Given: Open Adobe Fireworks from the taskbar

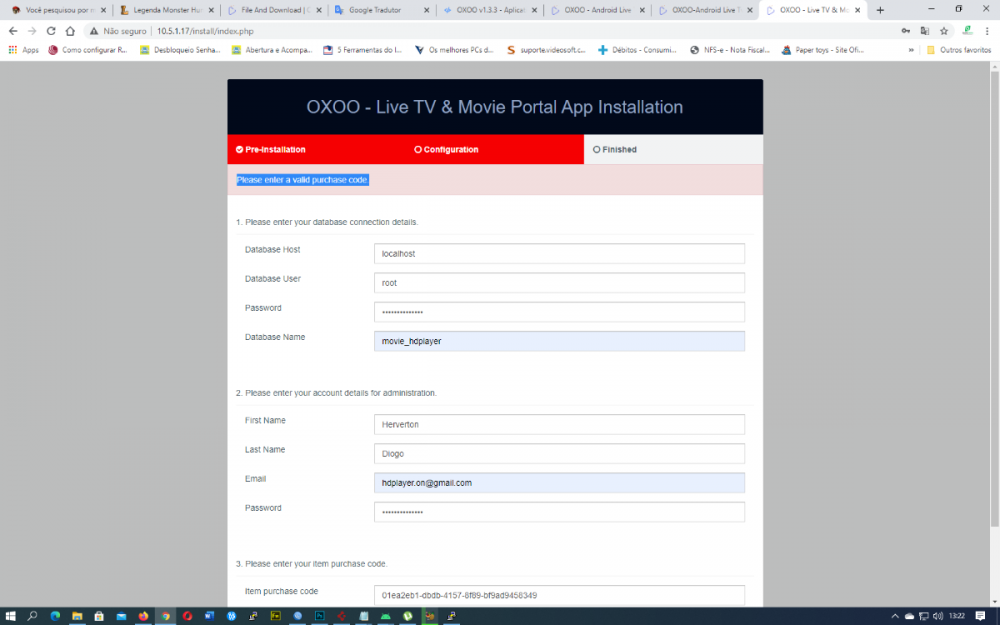Looking at the screenshot, I should tap(276, 616).
